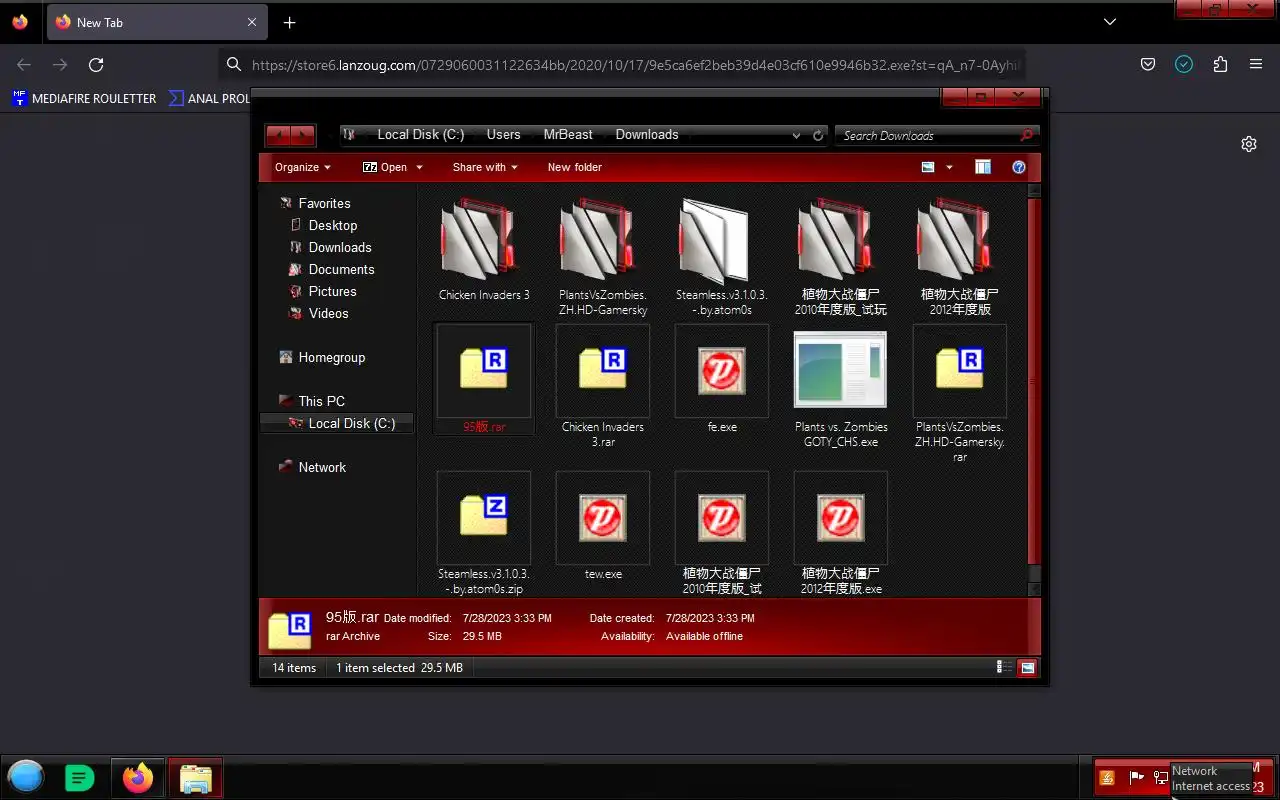Open the MEDIAFIRE ROULETTER bookmark
The height and width of the screenshot is (800, 1280).
point(85,98)
